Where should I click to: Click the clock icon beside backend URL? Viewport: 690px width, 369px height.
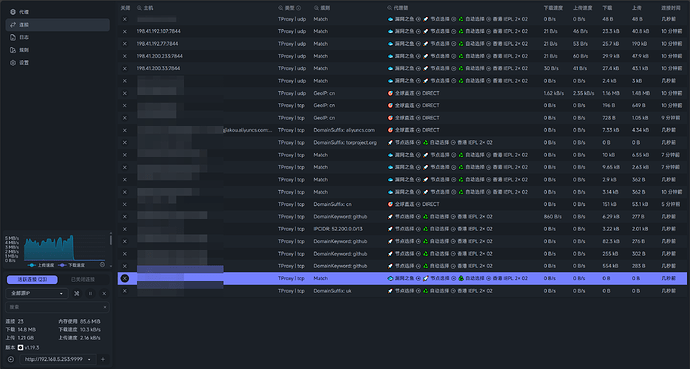11,359
